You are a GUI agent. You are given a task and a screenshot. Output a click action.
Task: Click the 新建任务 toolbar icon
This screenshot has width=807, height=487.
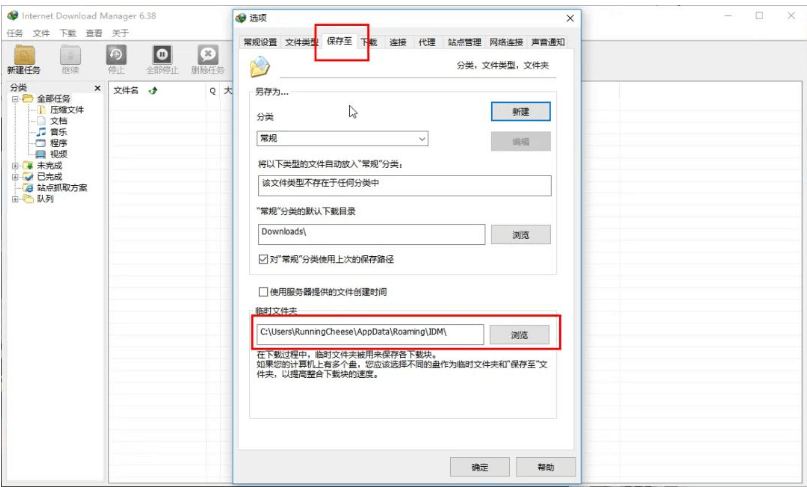[x=24, y=56]
